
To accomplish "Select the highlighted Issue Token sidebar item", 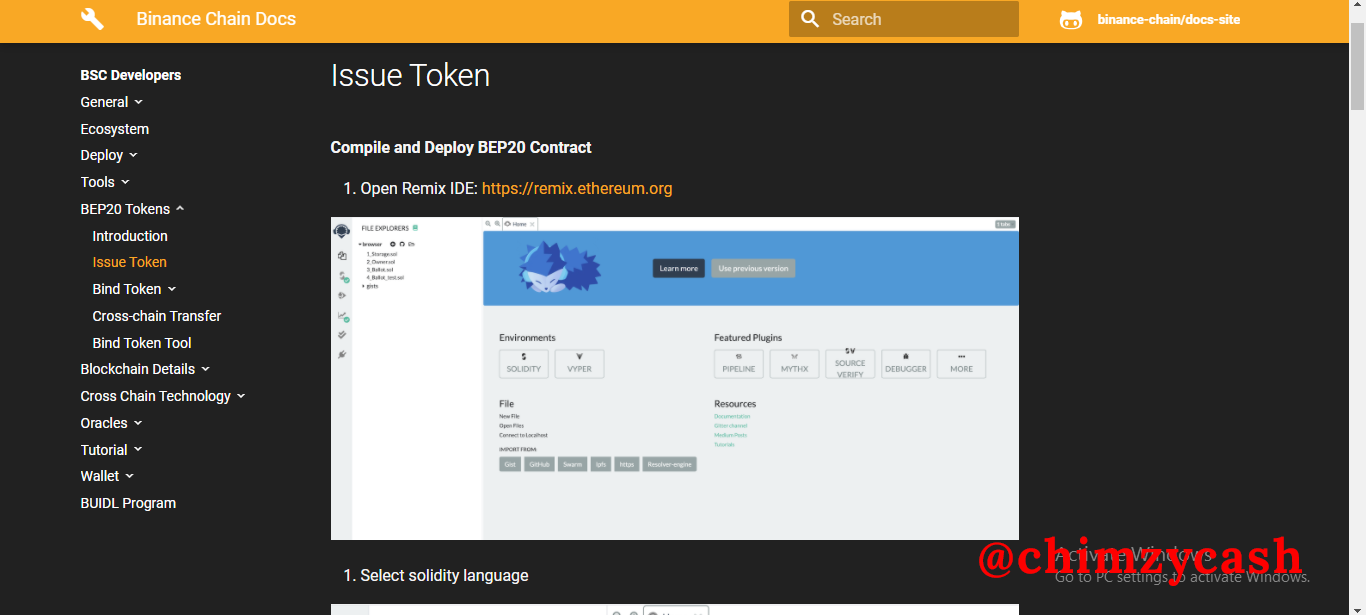I will point(130,262).
